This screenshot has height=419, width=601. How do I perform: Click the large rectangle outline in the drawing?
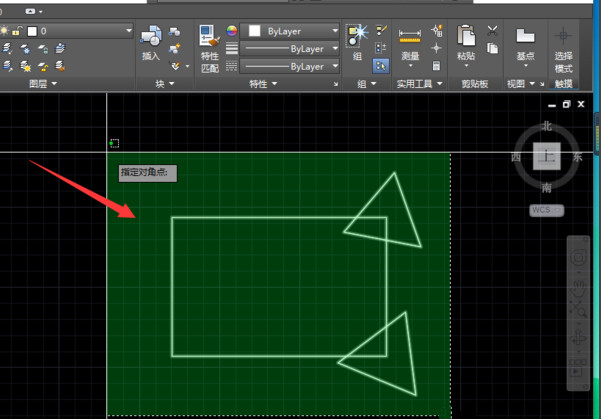click(x=172, y=285)
